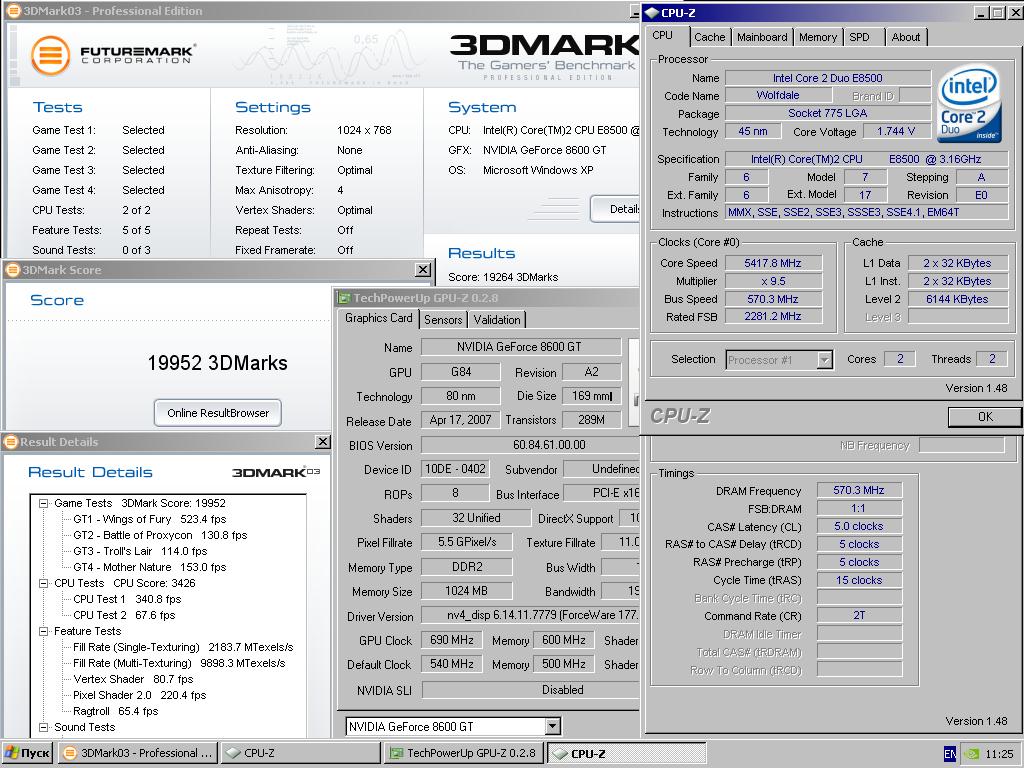
Task: Select CPU Test 2 67.6 fps row
Action: pyautogui.click(x=123, y=615)
